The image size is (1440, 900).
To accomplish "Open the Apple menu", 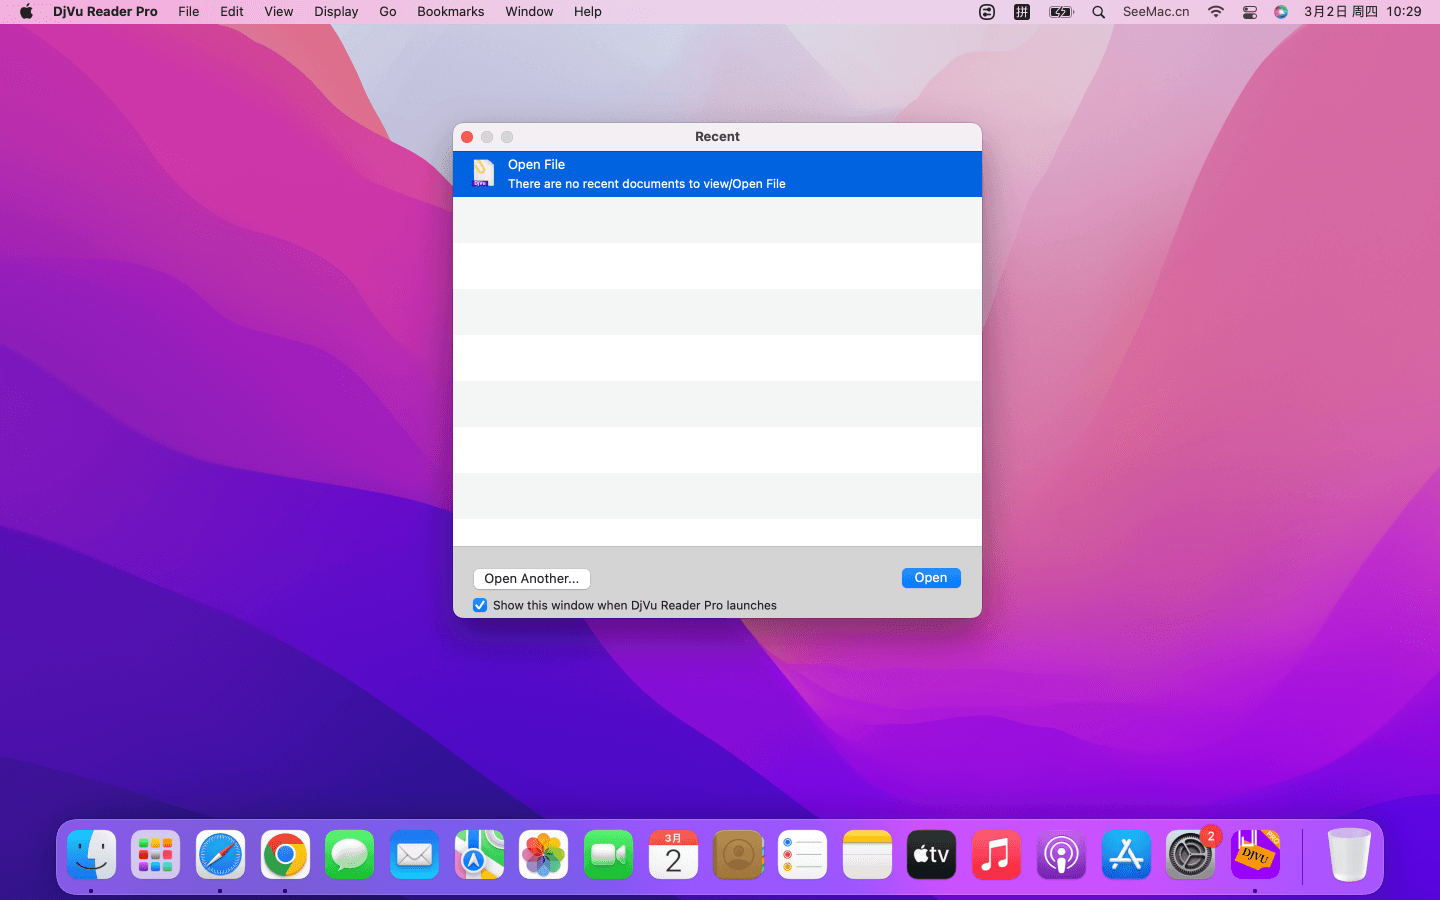I will [x=26, y=12].
